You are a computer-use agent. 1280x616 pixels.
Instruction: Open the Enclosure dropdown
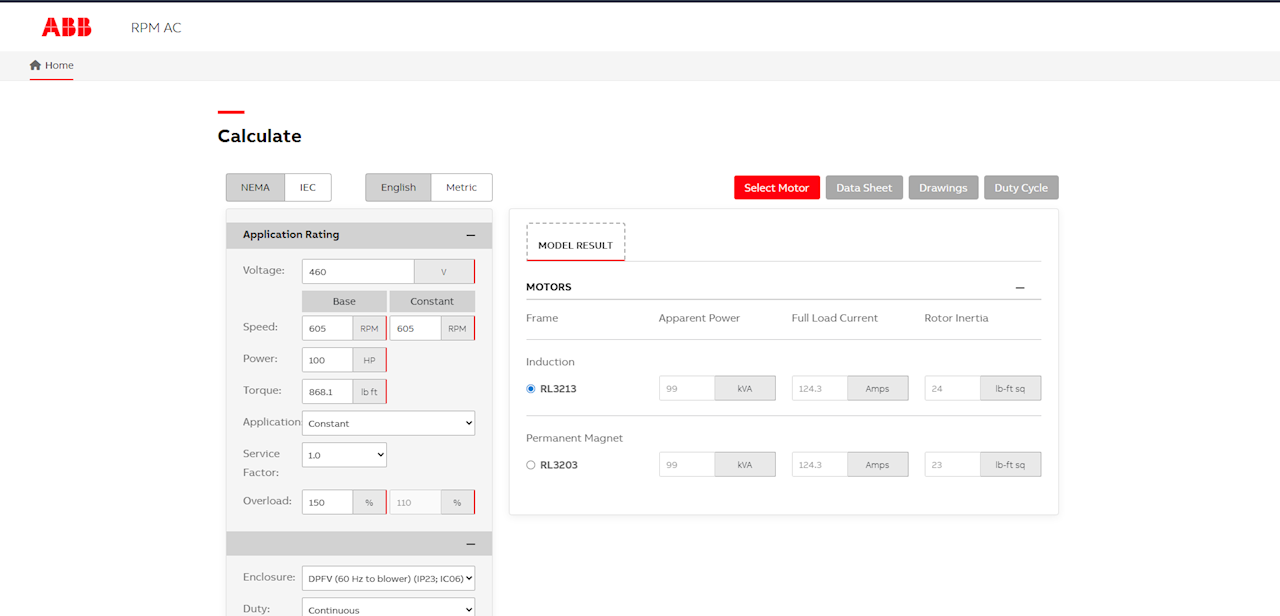click(388, 577)
